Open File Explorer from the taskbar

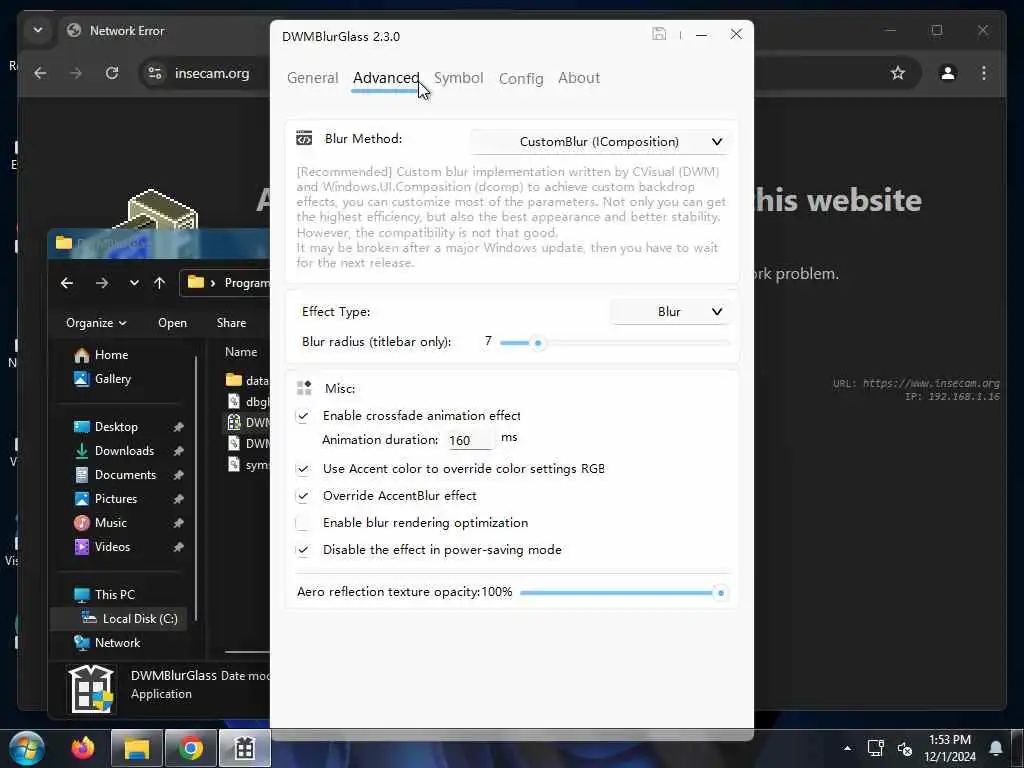click(x=136, y=748)
